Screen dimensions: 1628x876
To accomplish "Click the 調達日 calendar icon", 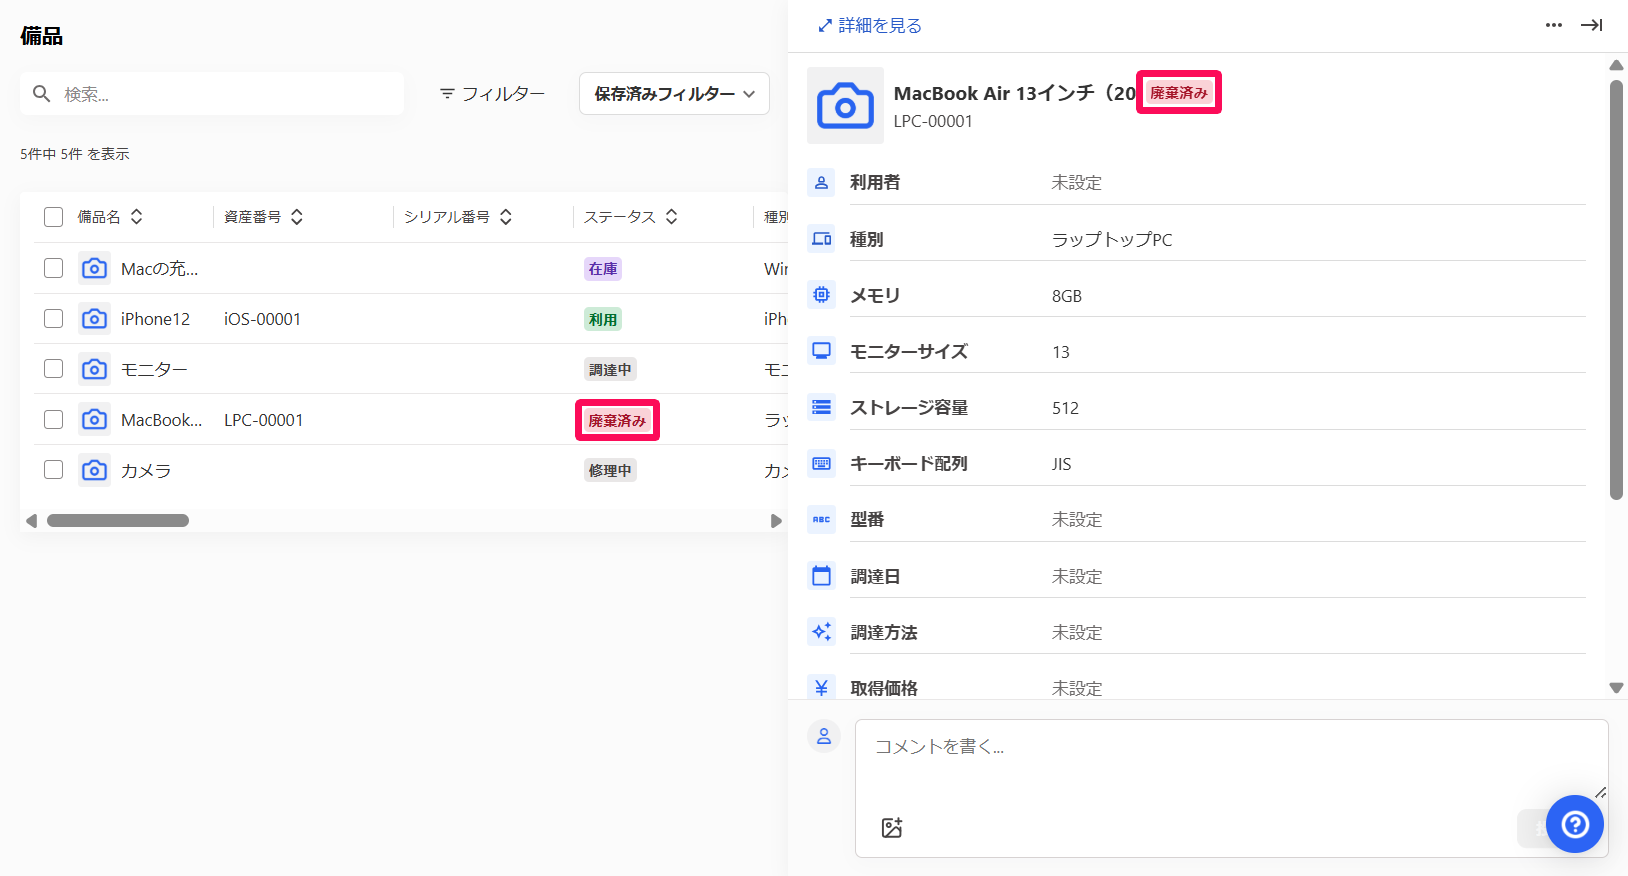I will pyautogui.click(x=821, y=576).
